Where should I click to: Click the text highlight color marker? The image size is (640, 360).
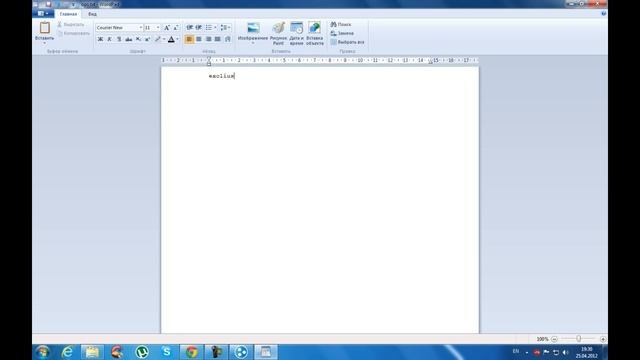[158, 39]
